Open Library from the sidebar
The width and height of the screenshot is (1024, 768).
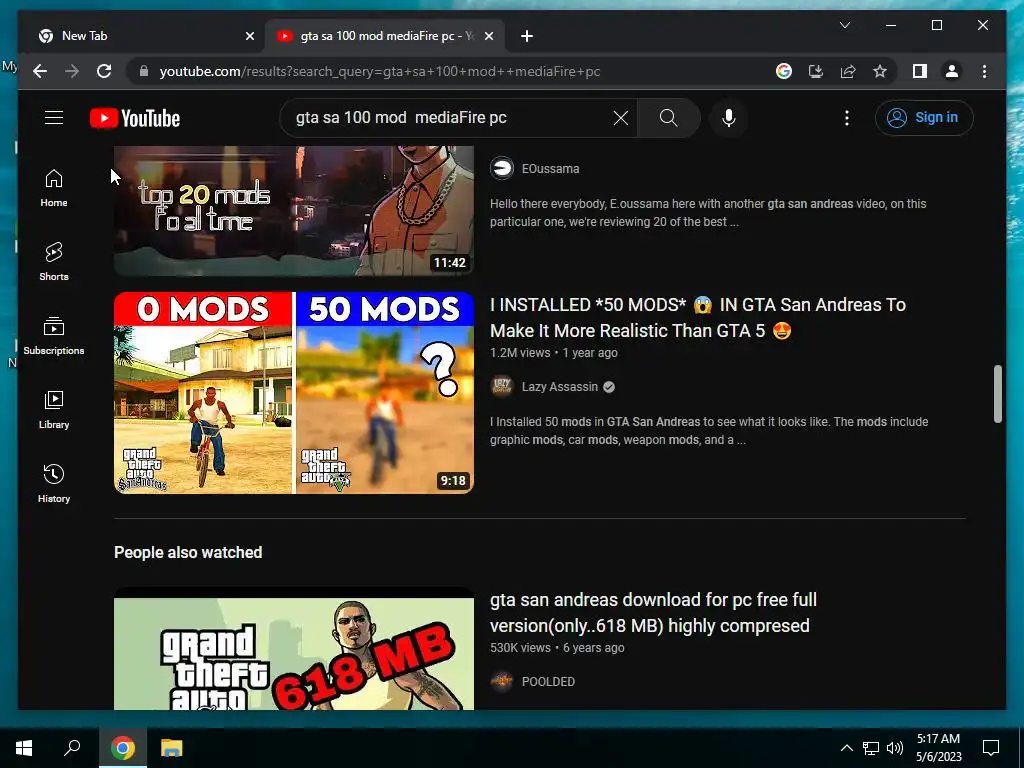(x=54, y=409)
